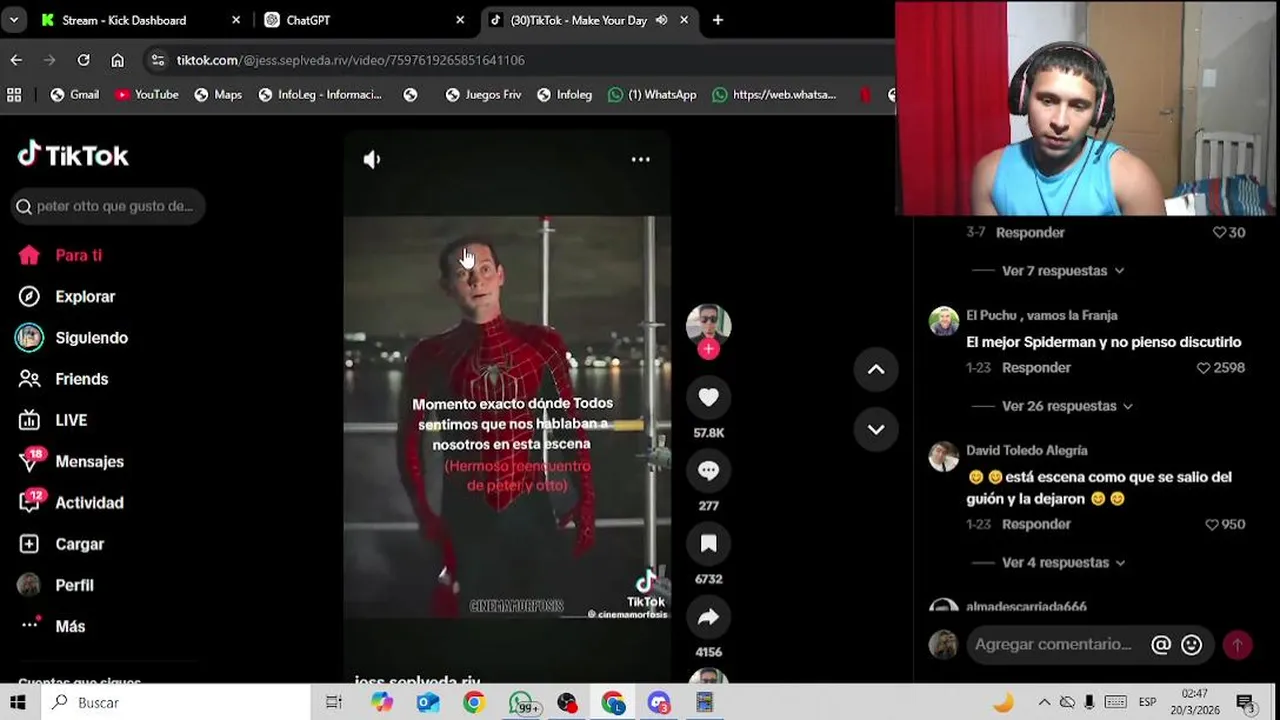Screen dimensions: 1280x720
Task: Go to previous video with up chevron
Action: (x=876, y=369)
